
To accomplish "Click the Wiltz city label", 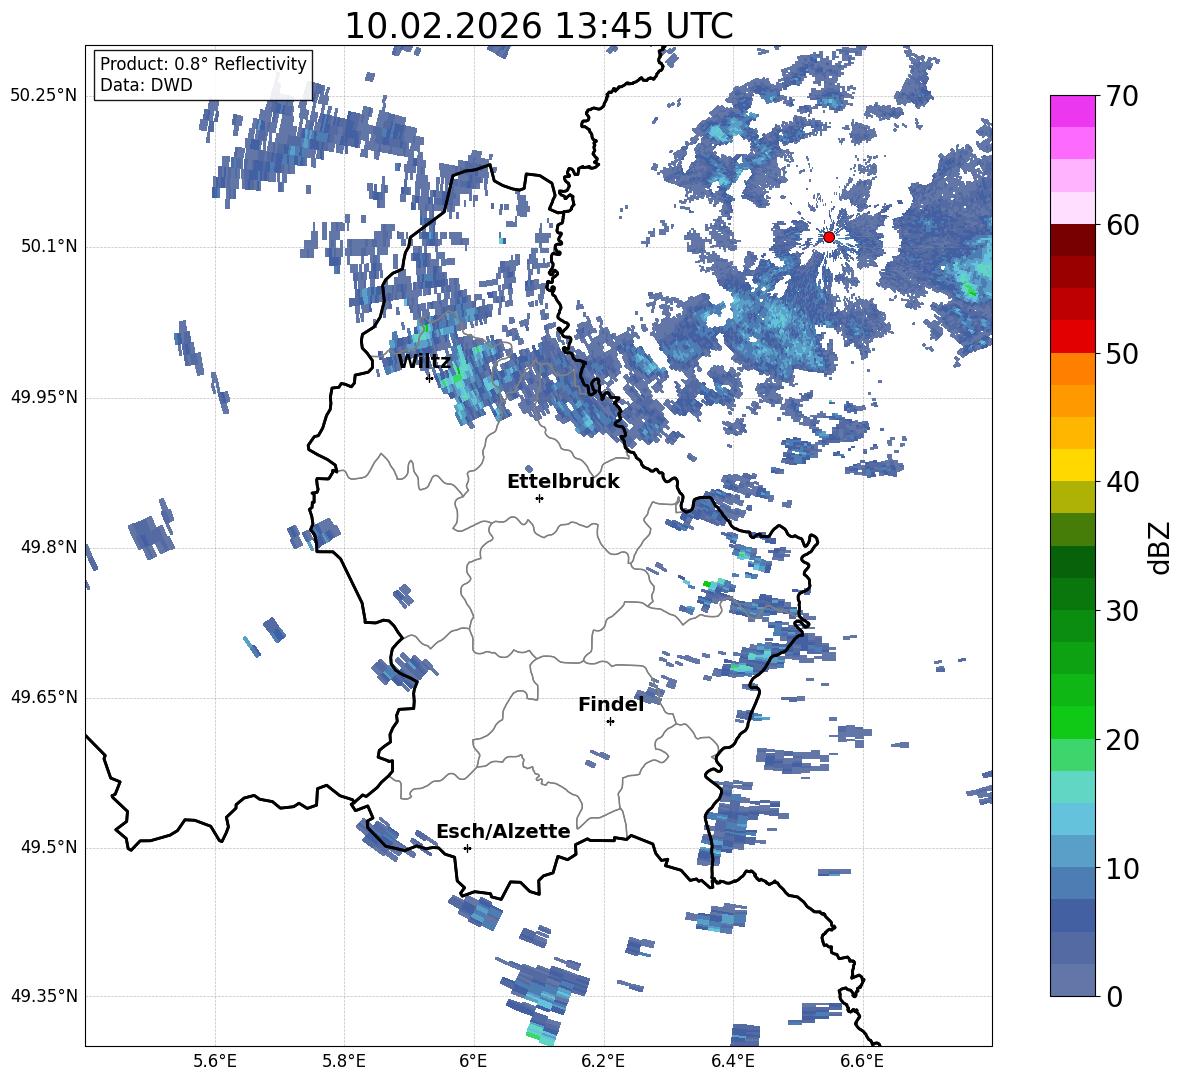I will point(424,362).
